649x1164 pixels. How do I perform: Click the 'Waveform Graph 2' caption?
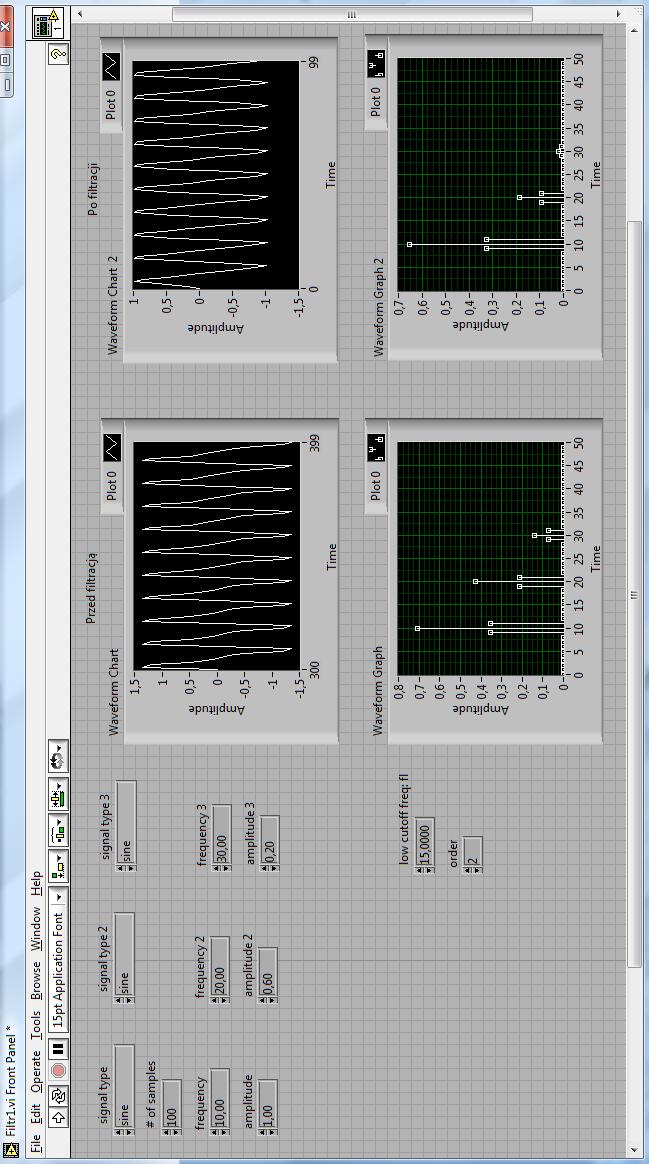pyautogui.click(x=378, y=307)
